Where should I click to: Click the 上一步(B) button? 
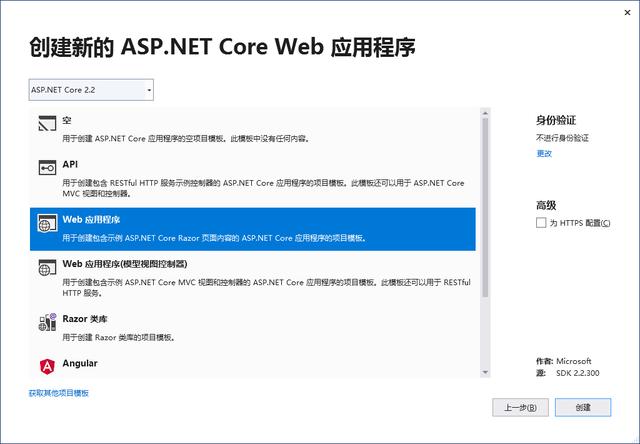[520, 407]
